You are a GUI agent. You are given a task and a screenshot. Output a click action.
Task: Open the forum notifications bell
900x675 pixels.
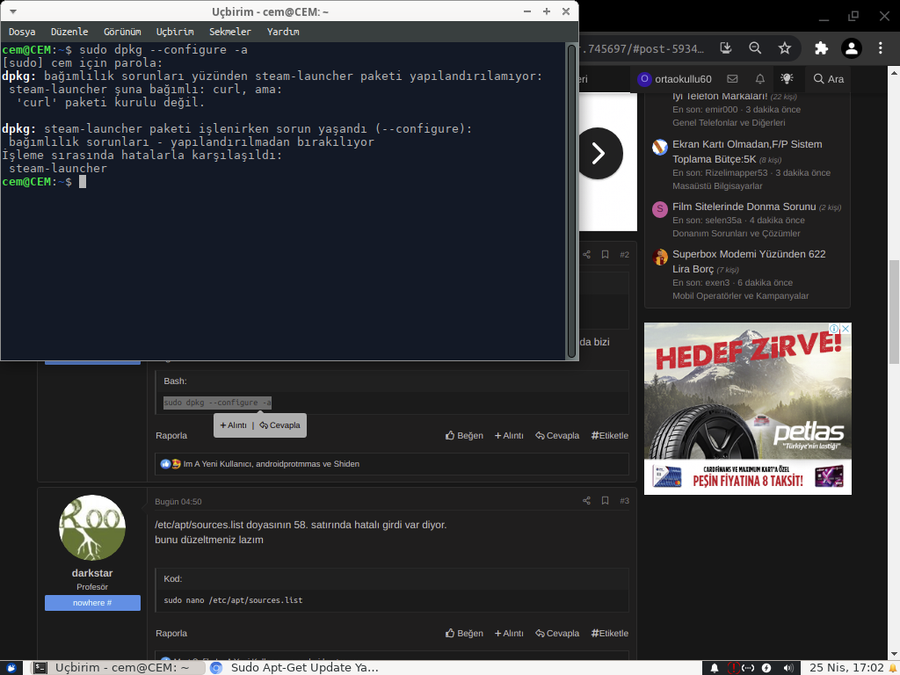(x=760, y=79)
